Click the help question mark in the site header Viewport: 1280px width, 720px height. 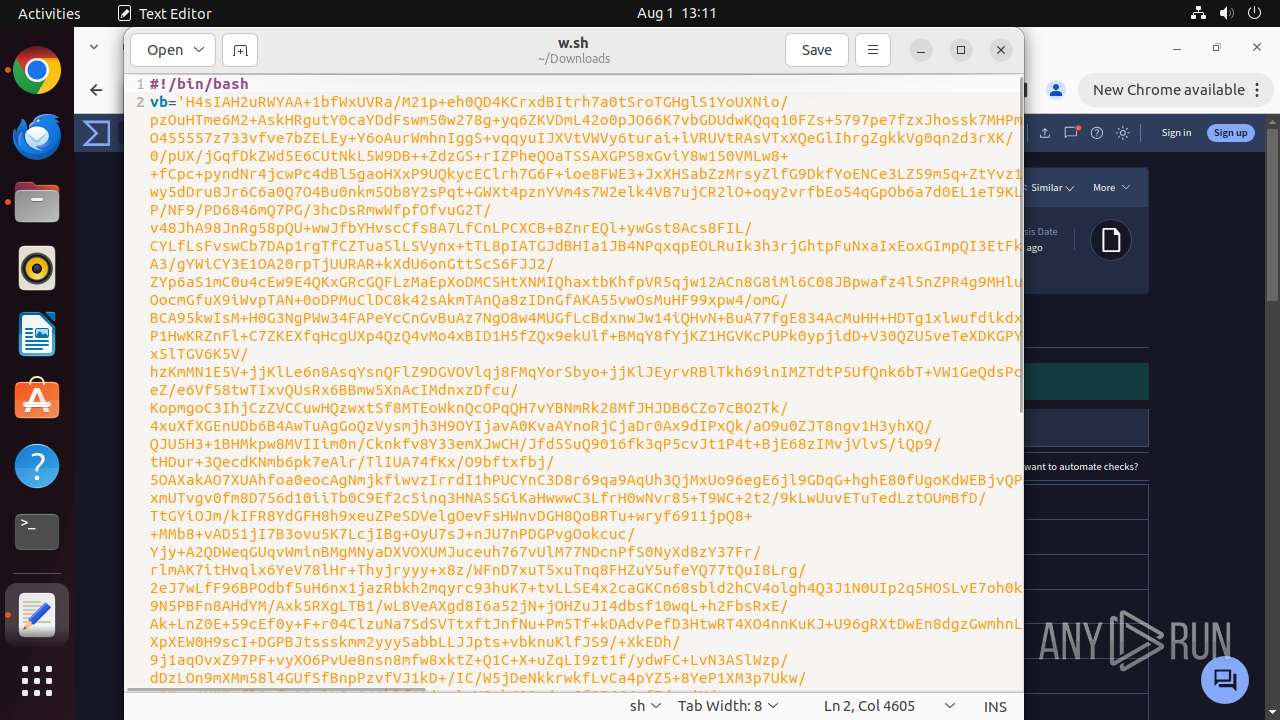click(1097, 133)
